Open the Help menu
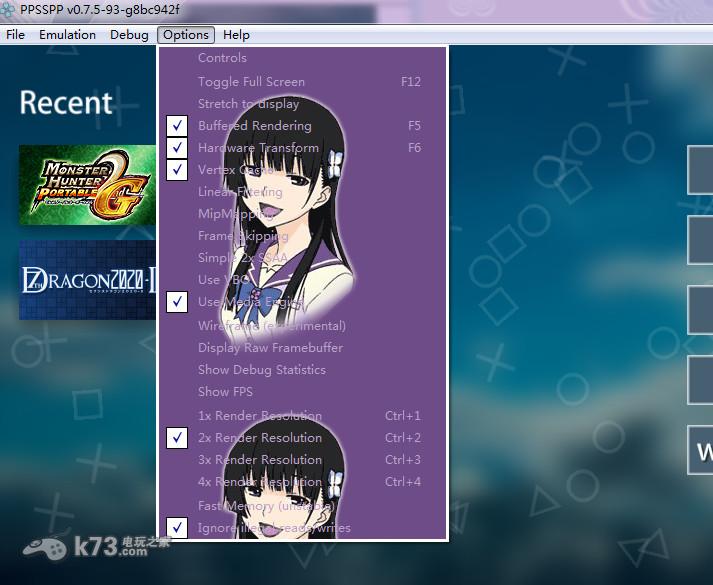The width and height of the screenshot is (713, 585). 236,35
